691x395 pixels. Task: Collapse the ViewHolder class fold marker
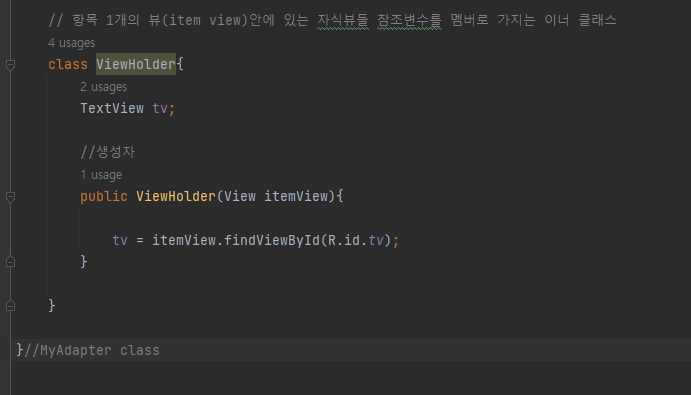[x=11, y=65]
